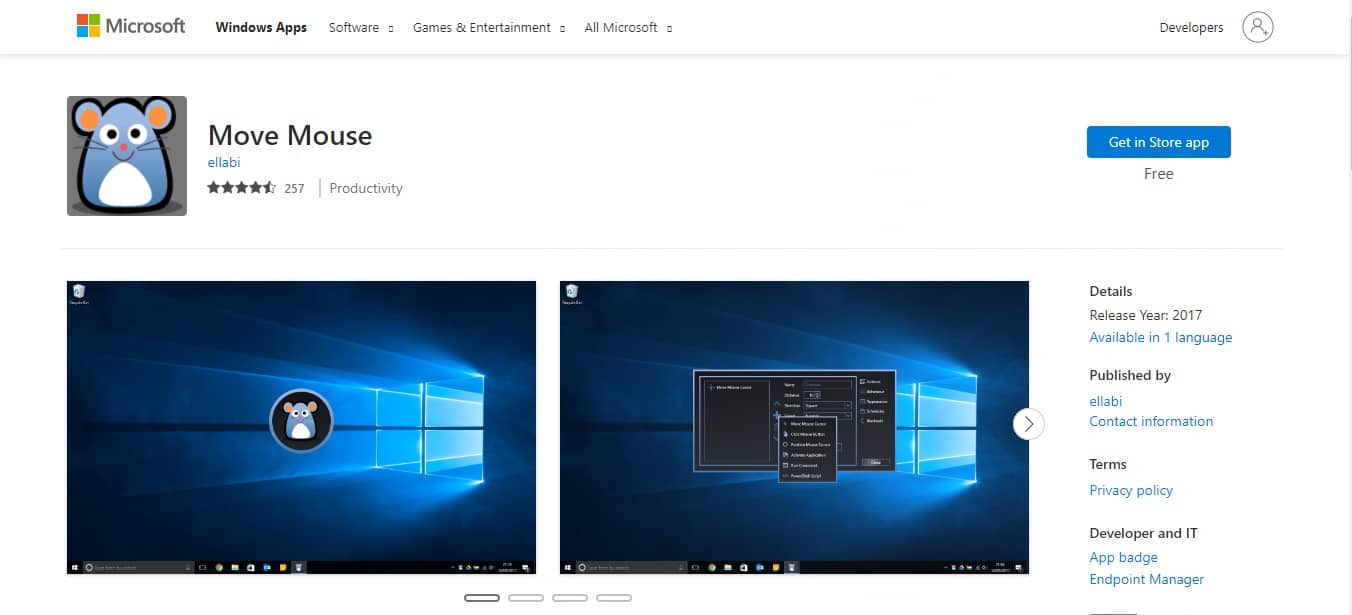The image size is (1352, 615).
Task: Expand the Software dropdown menu
Action: (361, 28)
